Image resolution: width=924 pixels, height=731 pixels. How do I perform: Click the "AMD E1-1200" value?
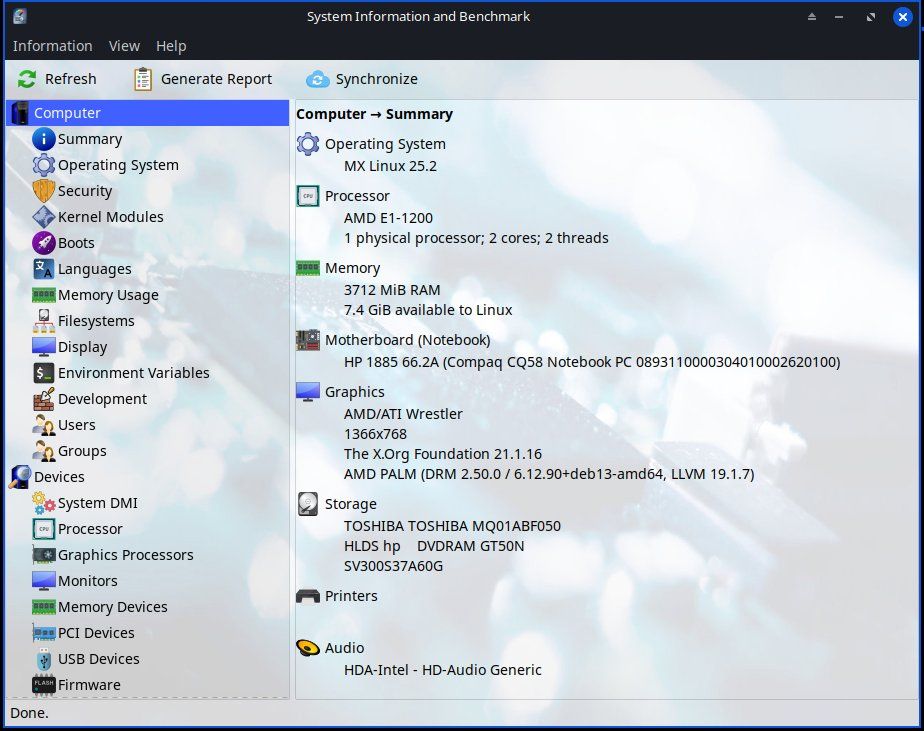pyautogui.click(x=388, y=218)
